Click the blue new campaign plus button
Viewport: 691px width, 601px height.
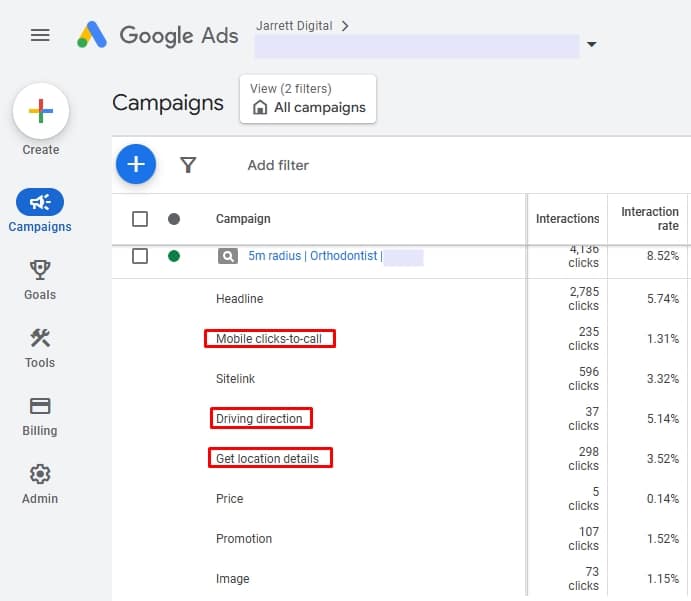pos(136,164)
